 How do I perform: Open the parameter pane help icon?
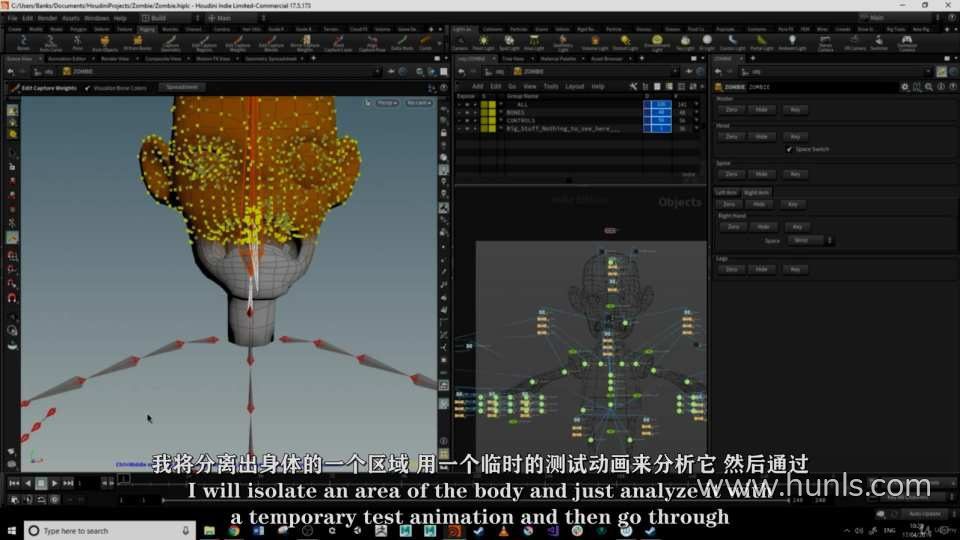click(952, 87)
